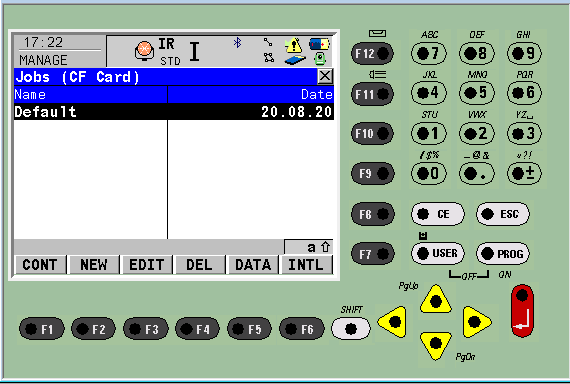Click the right arrow key
The image size is (570, 384).
click(476, 321)
